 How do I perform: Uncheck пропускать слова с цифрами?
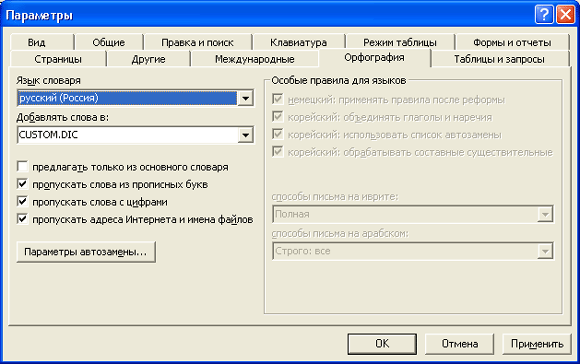pyautogui.click(x=23, y=202)
